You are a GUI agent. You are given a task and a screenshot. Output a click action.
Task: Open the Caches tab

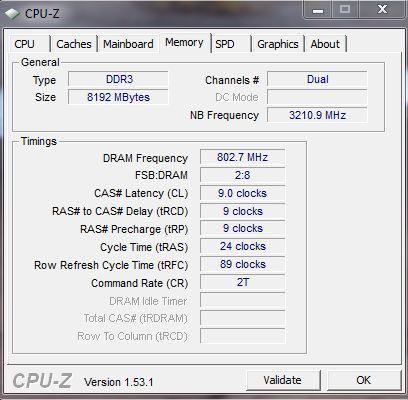pyautogui.click(x=74, y=44)
